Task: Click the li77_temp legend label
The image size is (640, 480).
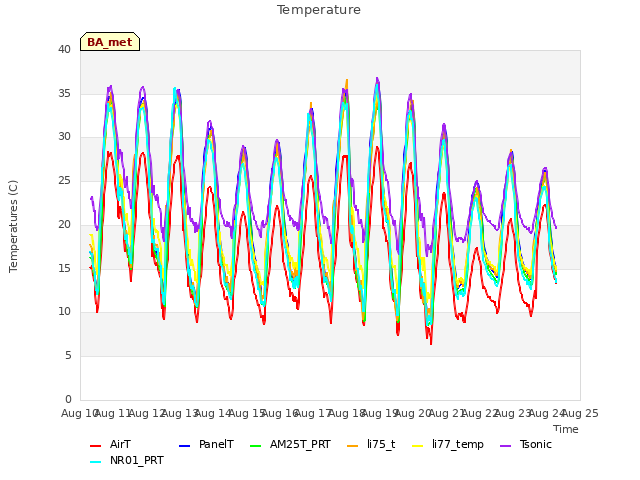Action: pyautogui.click(x=458, y=444)
